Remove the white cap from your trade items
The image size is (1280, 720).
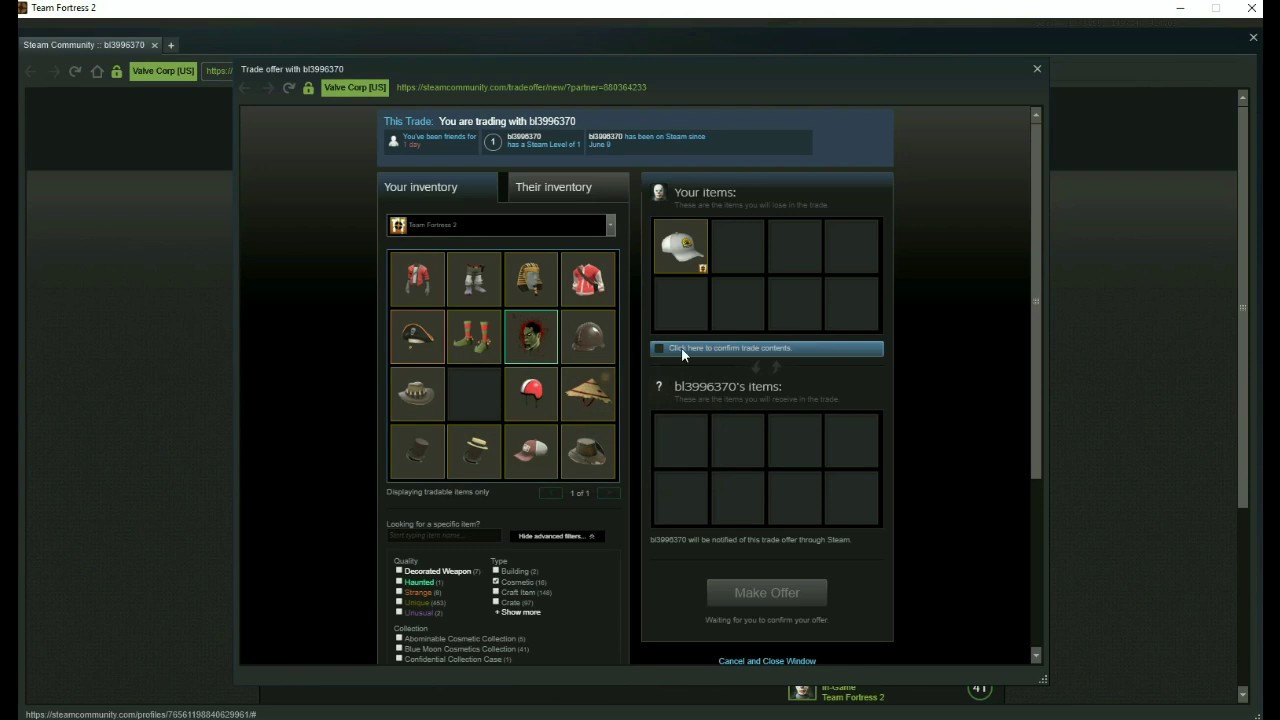681,247
